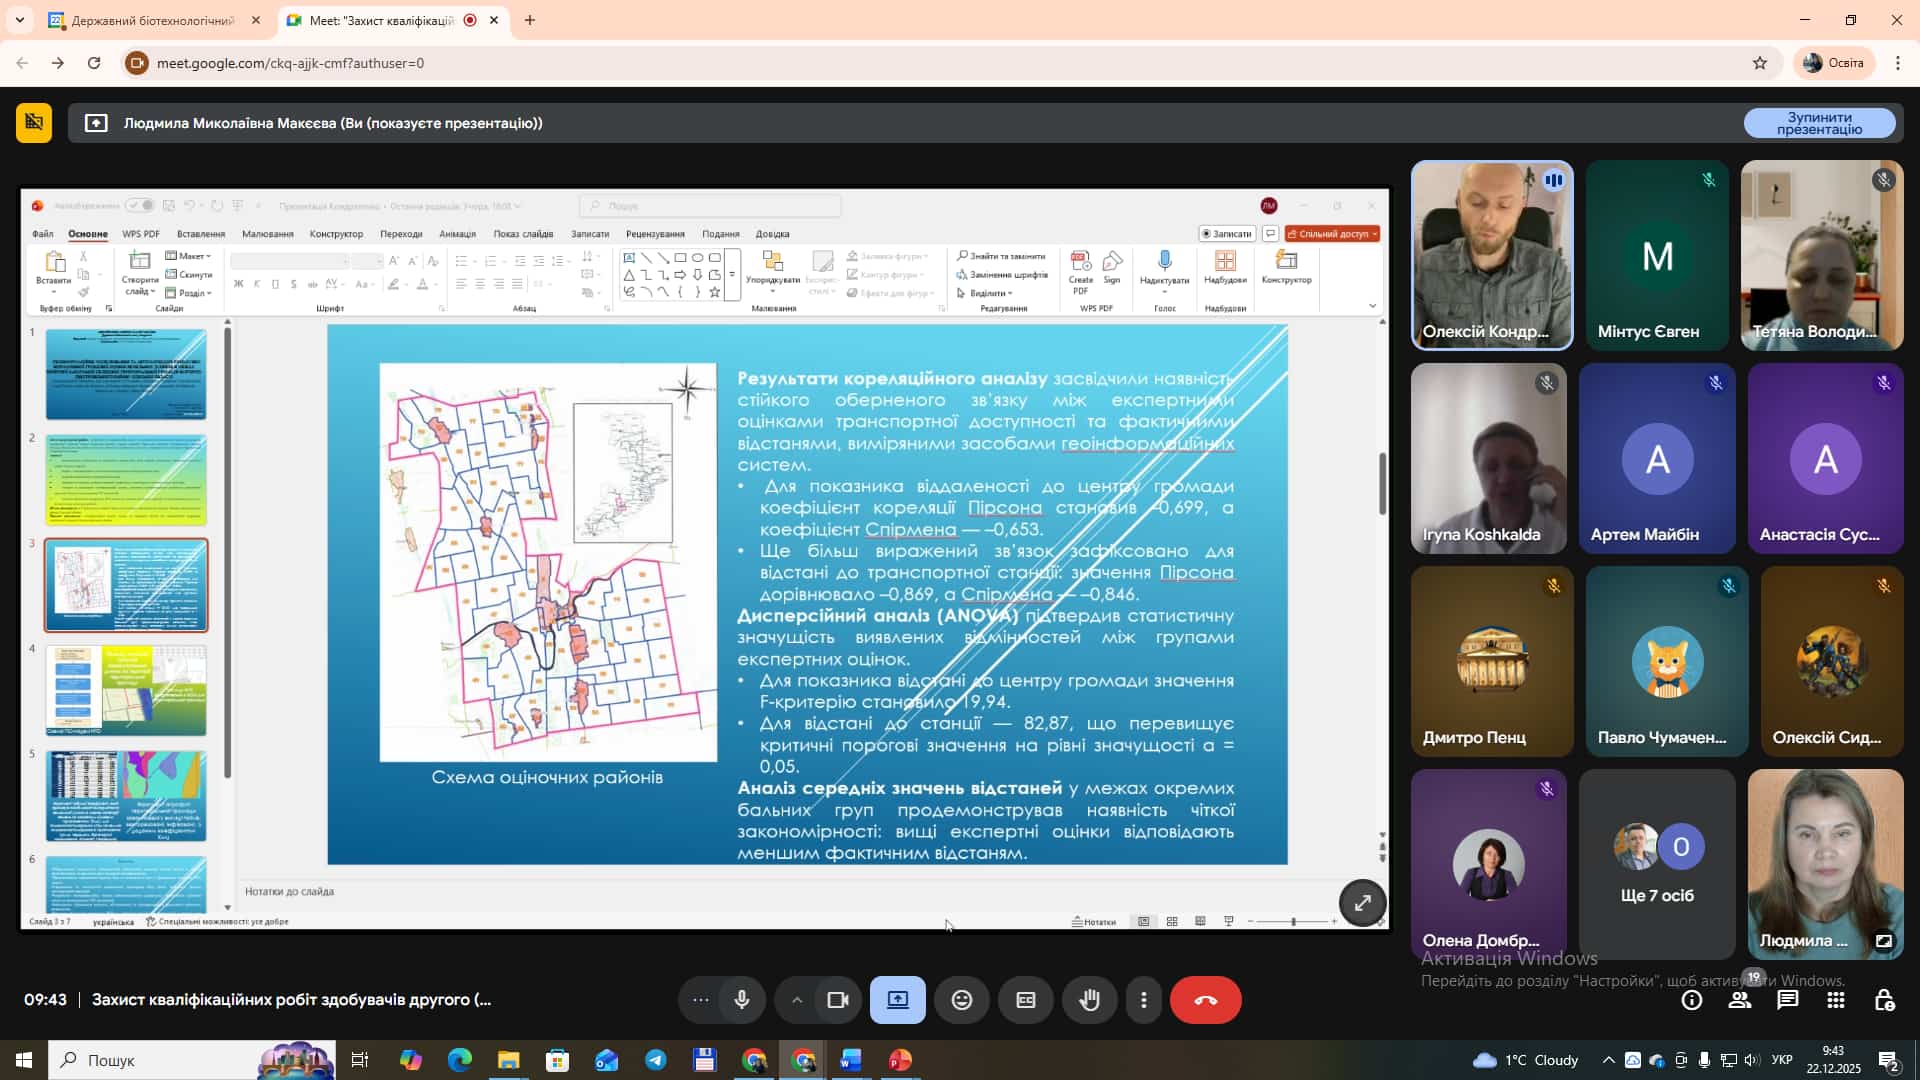Toggle screen presentation button
The width and height of the screenshot is (1920, 1080).
pos(897,1000)
